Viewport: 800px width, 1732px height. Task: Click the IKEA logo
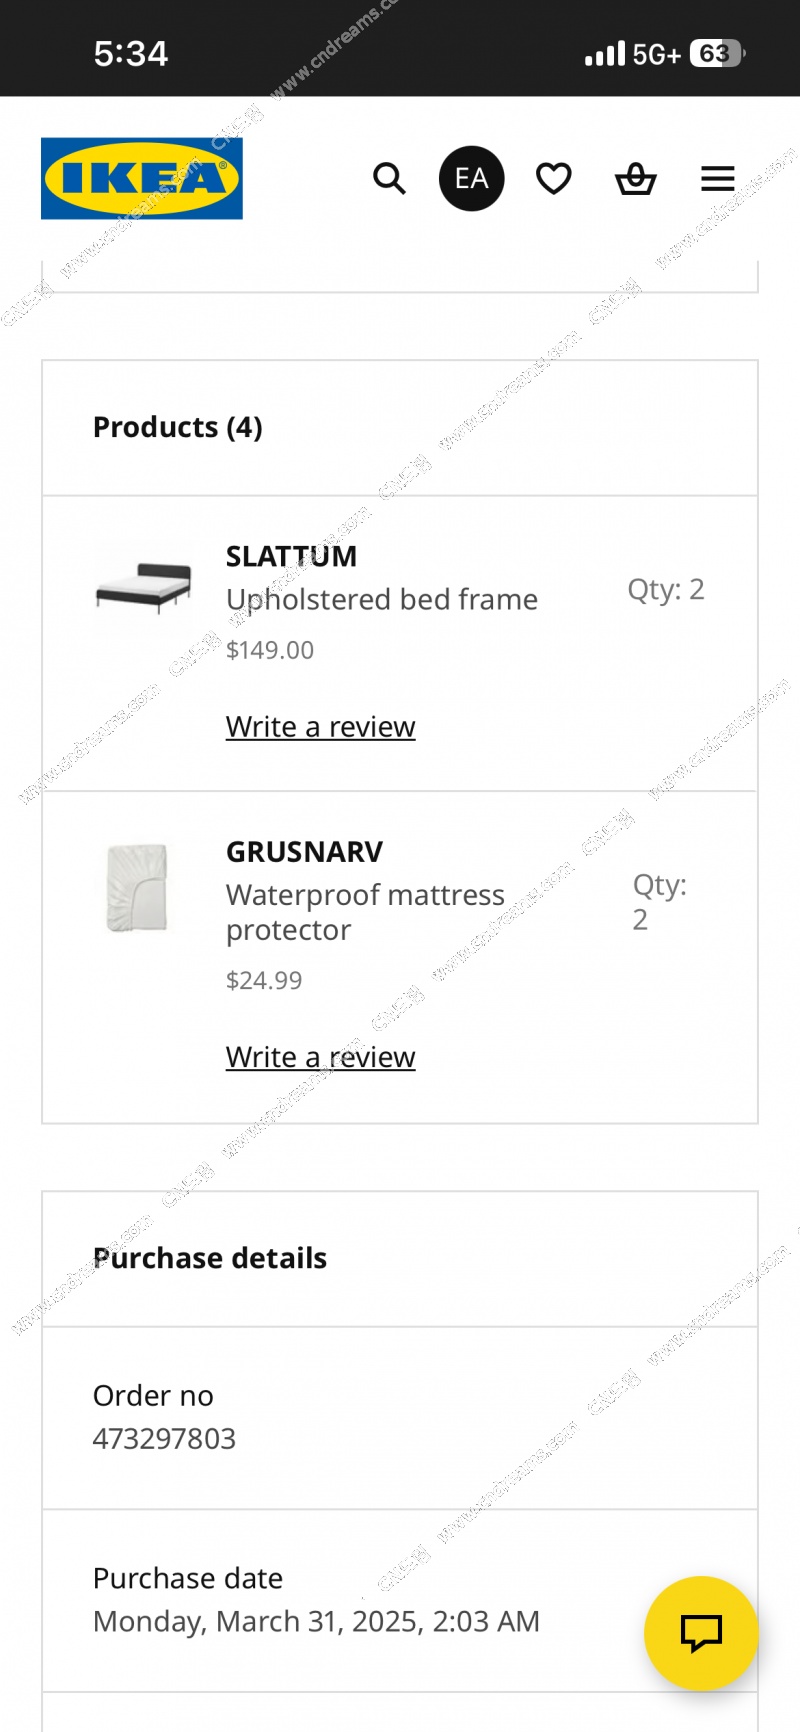tap(141, 178)
